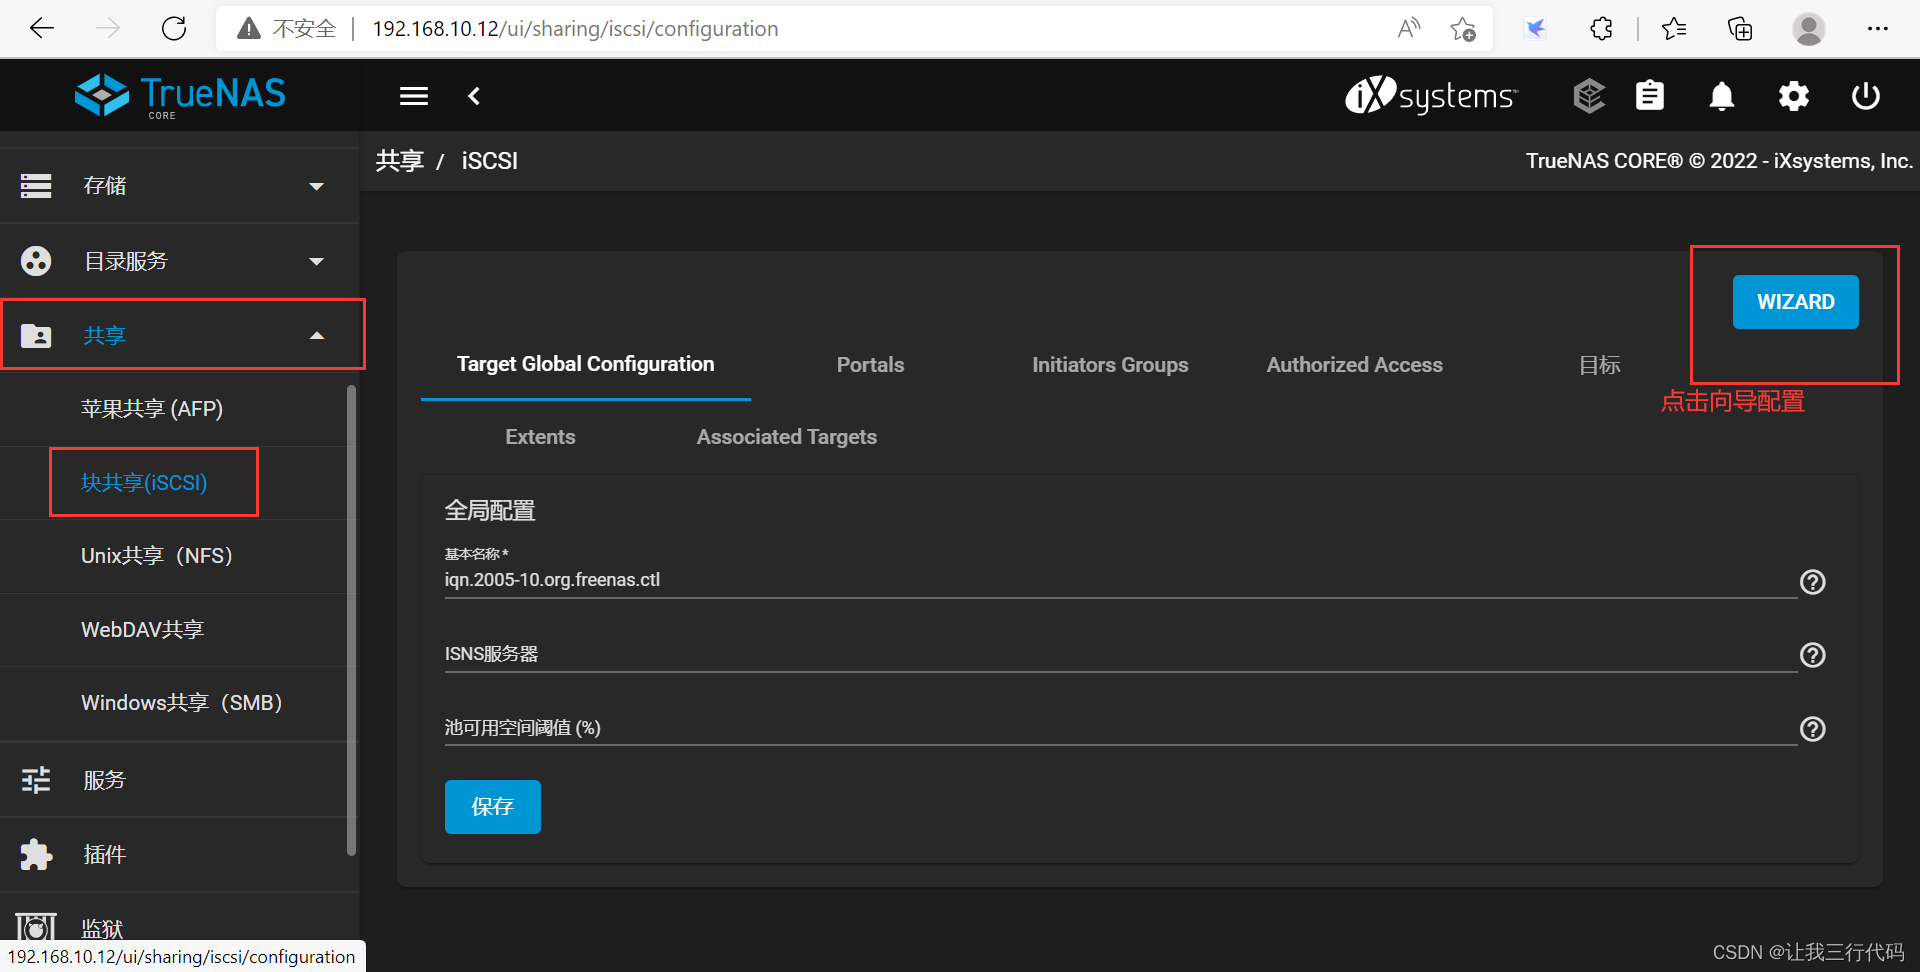
Task: Open browser extensions puzzle icon
Action: tap(1602, 28)
